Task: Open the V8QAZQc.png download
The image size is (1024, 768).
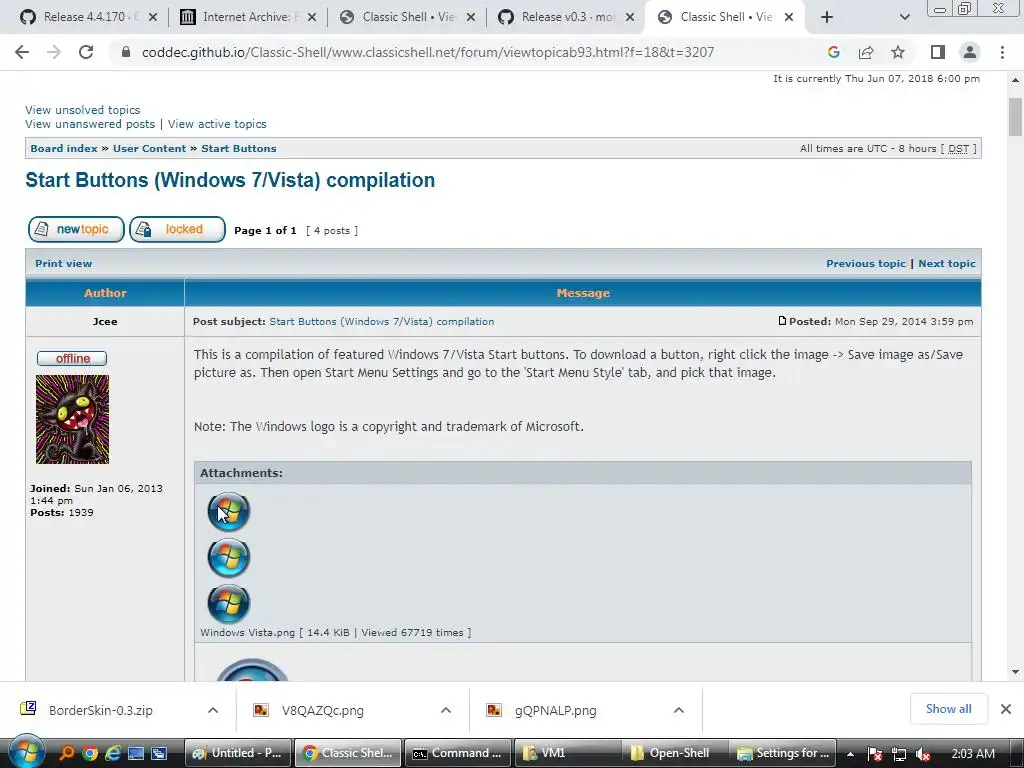Action: 323,710
